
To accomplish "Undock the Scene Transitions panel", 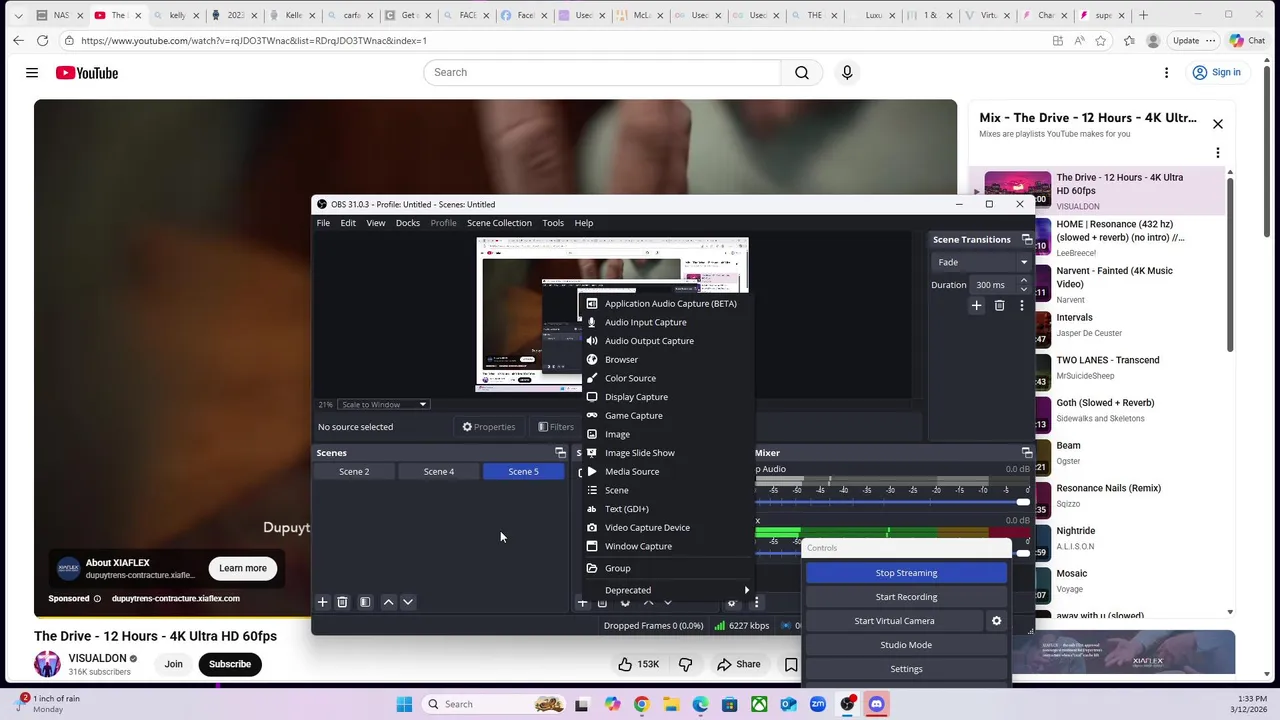I will 1027,239.
